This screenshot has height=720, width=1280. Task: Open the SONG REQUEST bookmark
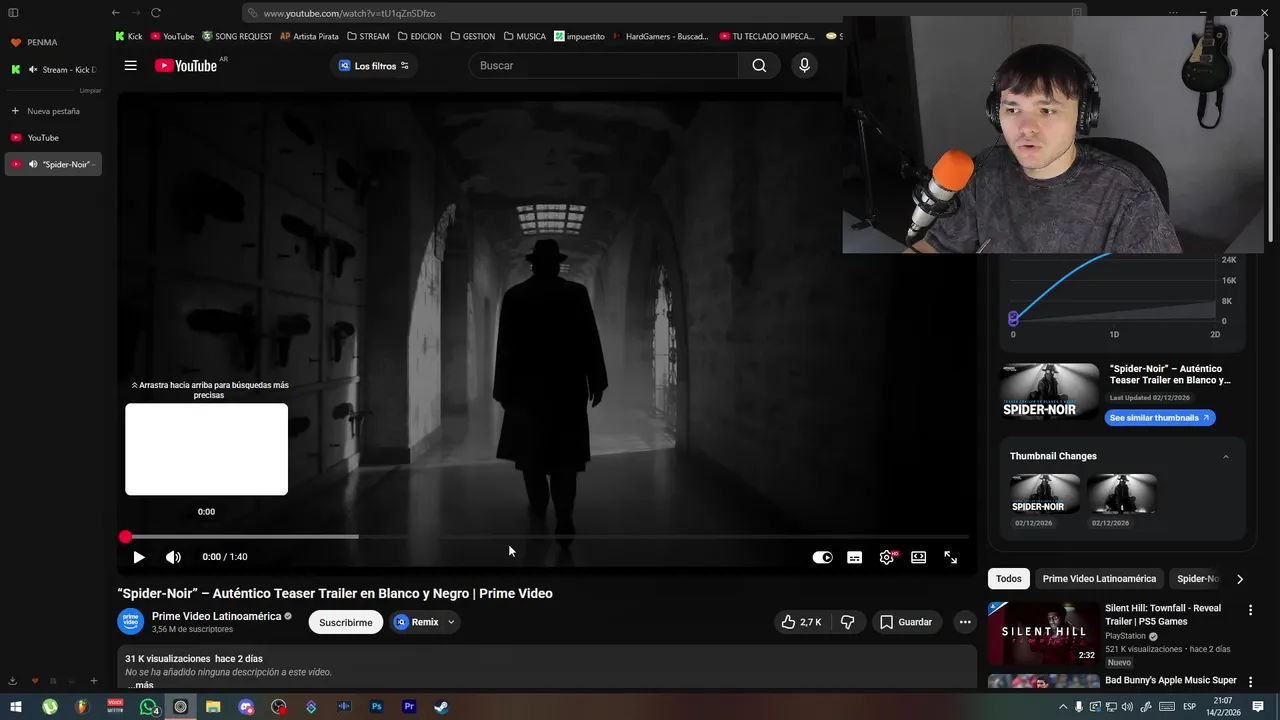[x=237, y=36]
